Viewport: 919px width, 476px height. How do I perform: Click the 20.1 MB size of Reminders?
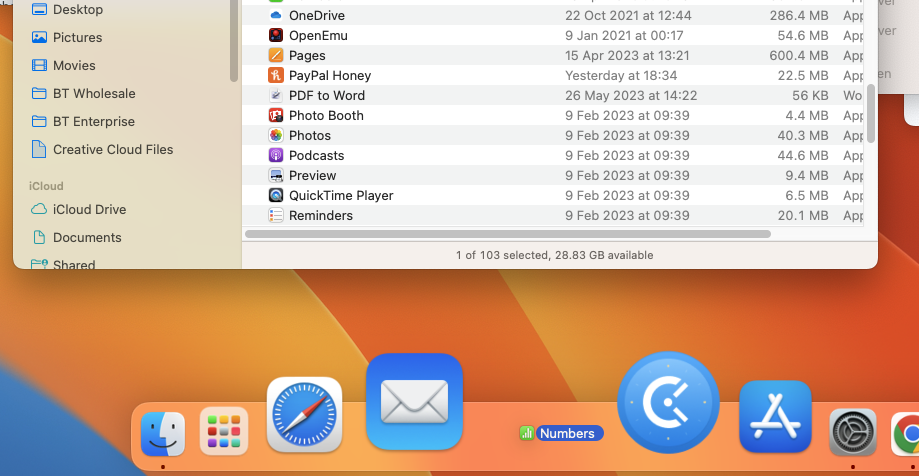(x=803, y=215)
